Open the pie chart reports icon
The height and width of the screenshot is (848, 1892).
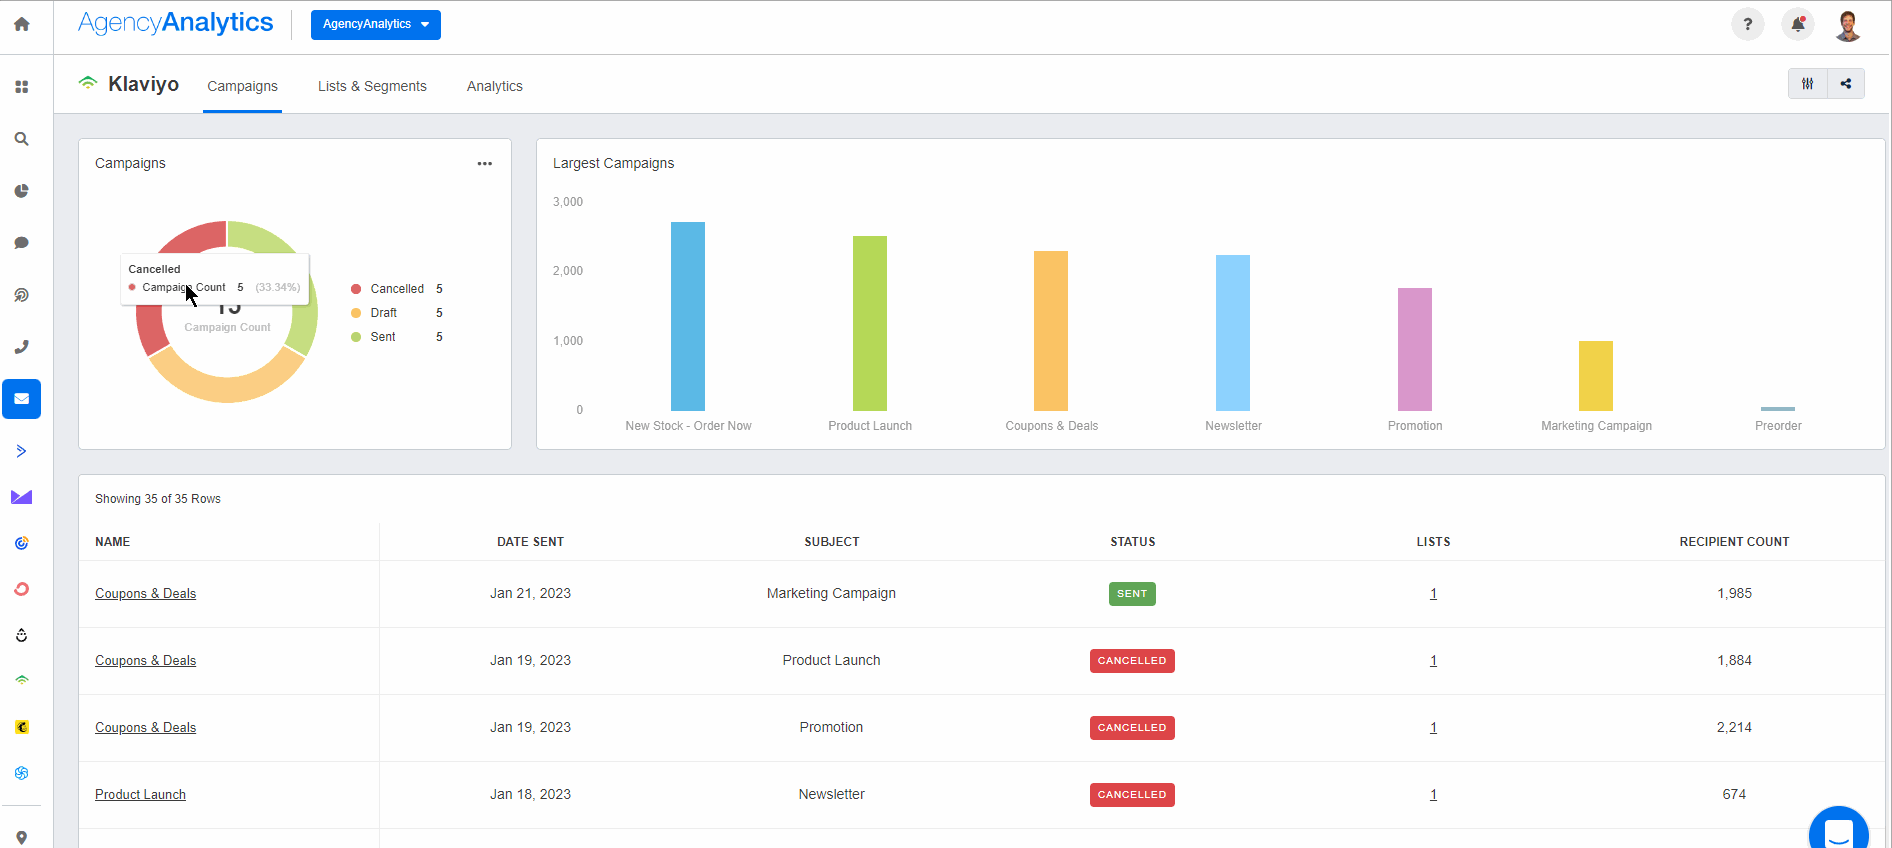coord(21,191)
